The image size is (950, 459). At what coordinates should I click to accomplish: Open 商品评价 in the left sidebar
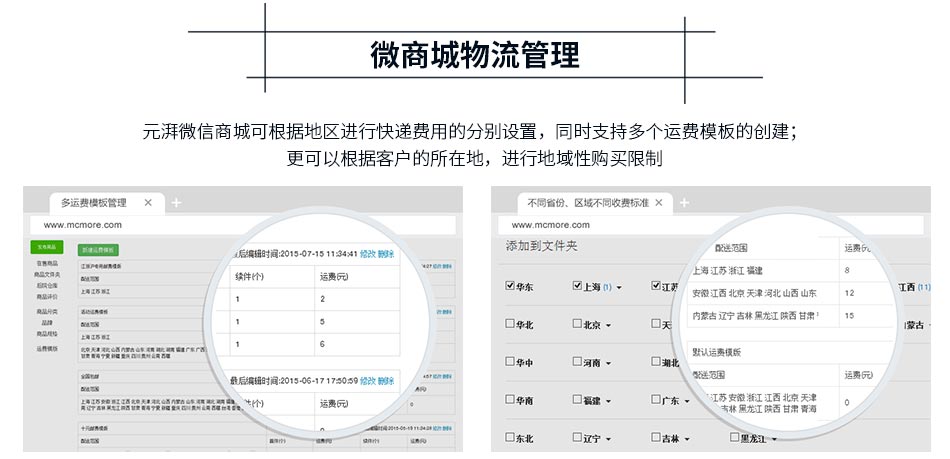point(47,297)
